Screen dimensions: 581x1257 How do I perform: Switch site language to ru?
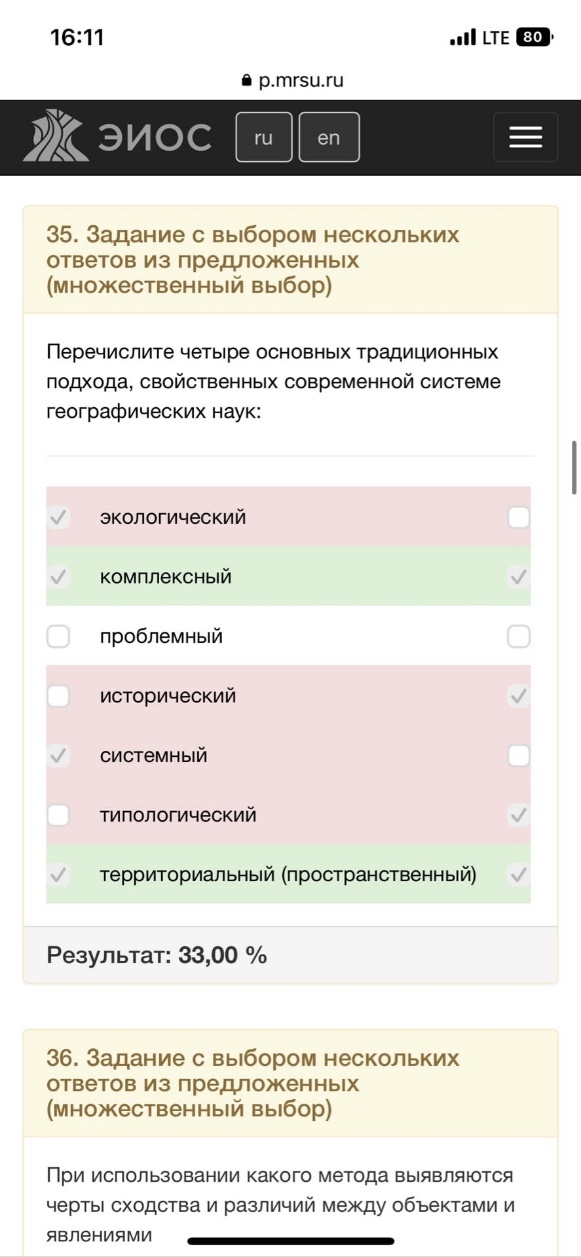click(x=263, y=138)
